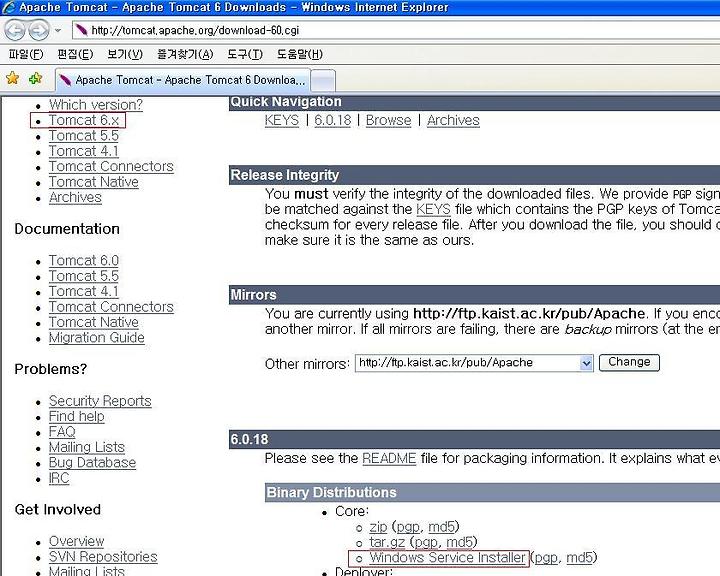
Task: Click the Change mirror button
Action: pyautogui.click(x=629, y=362)
